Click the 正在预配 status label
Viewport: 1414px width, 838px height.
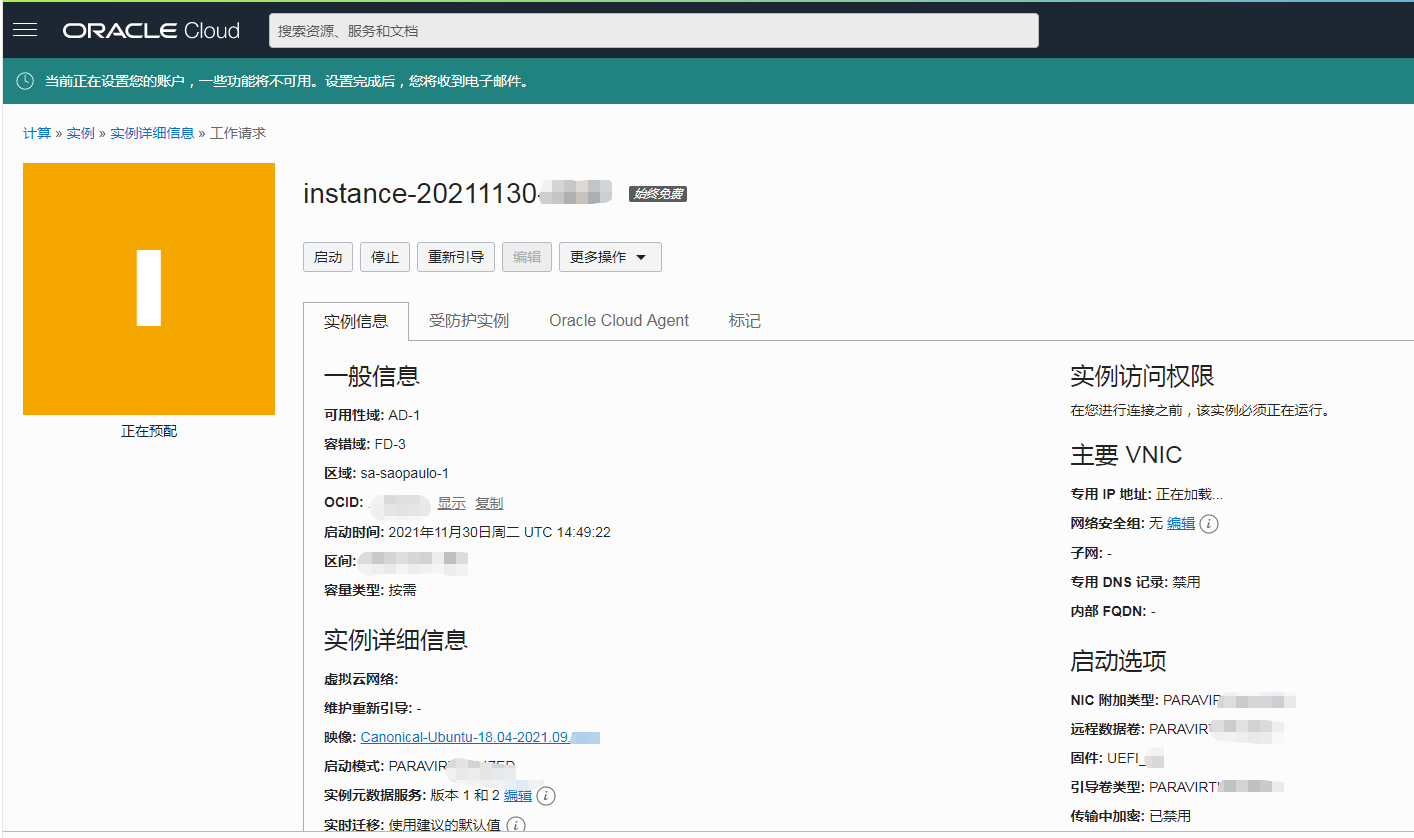click(x=149, y=432)
